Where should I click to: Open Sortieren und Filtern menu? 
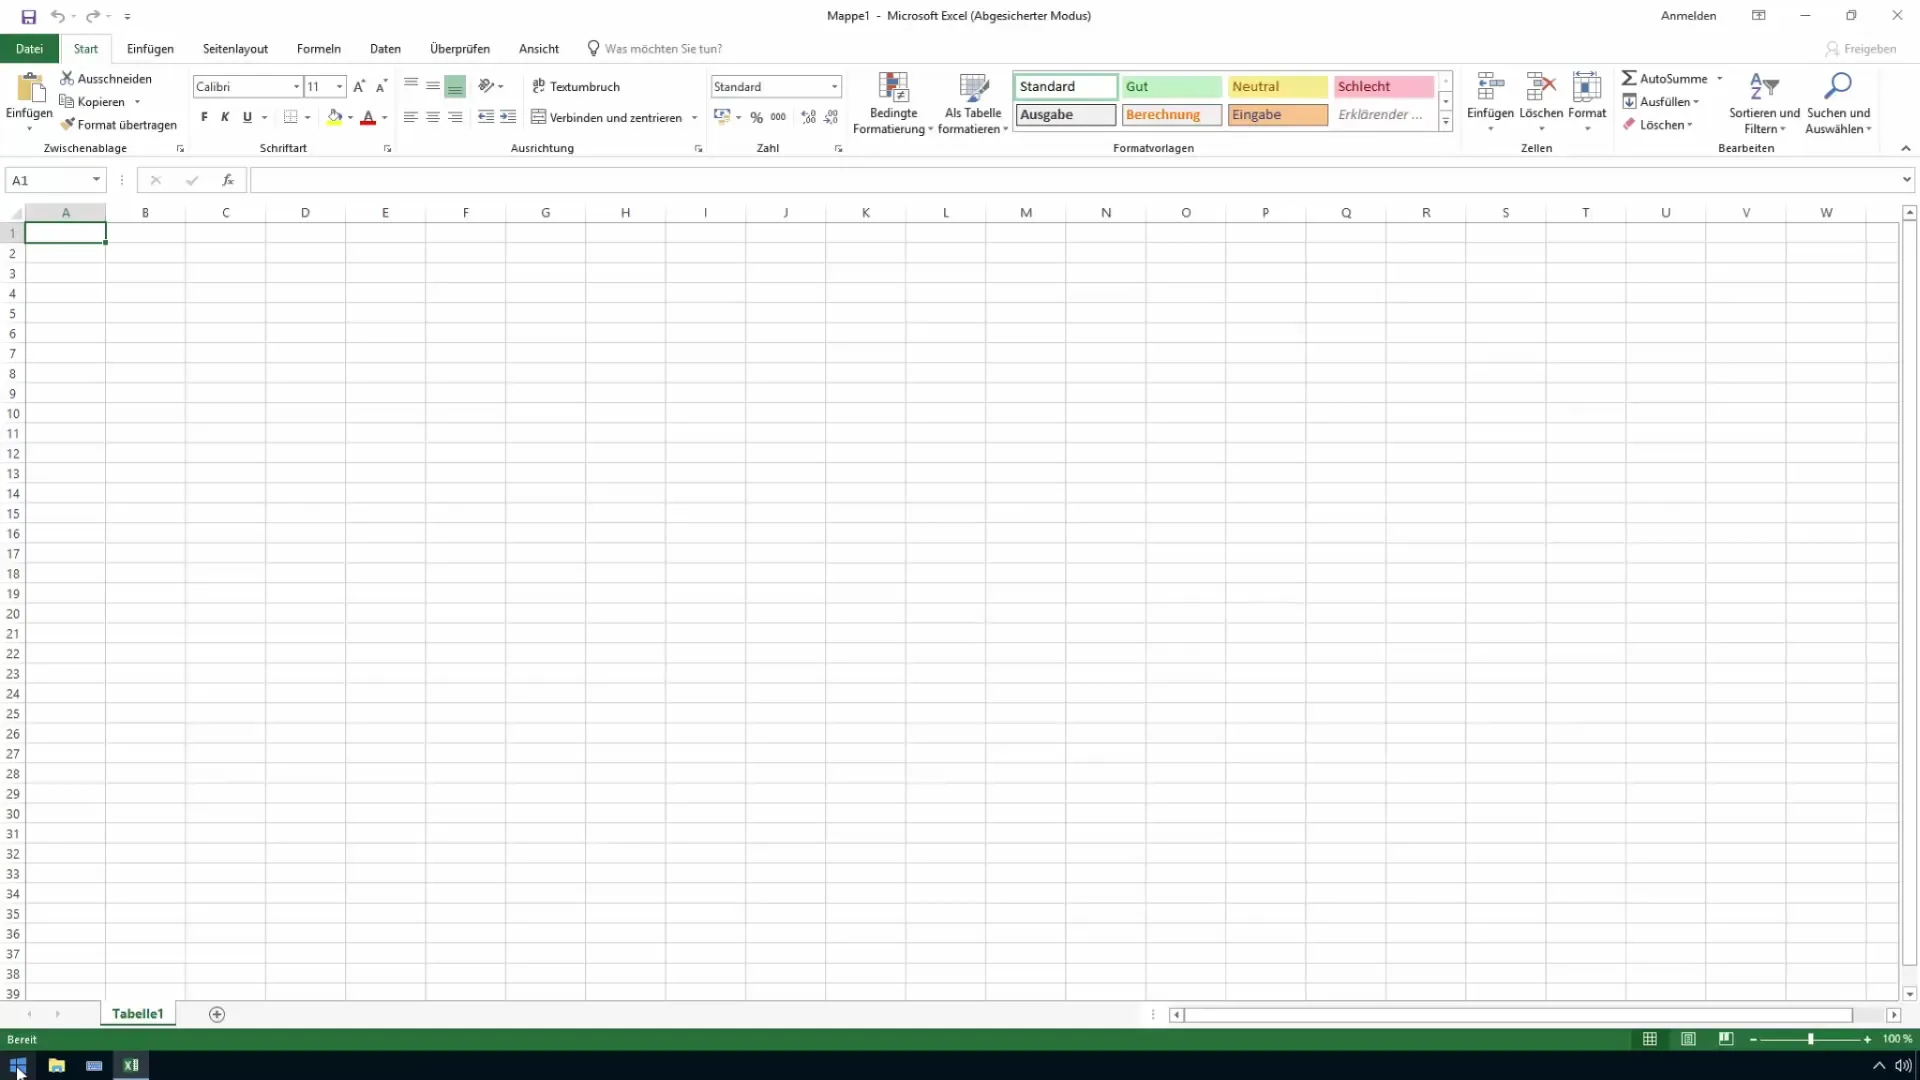pos(1764,103)
